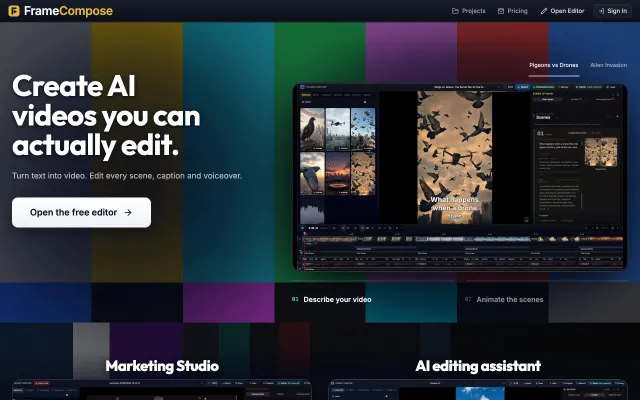Click the AI editing assistant heading
Image resolution: width=640 pixels, height=400 pixels.
[x=478, y=366]
